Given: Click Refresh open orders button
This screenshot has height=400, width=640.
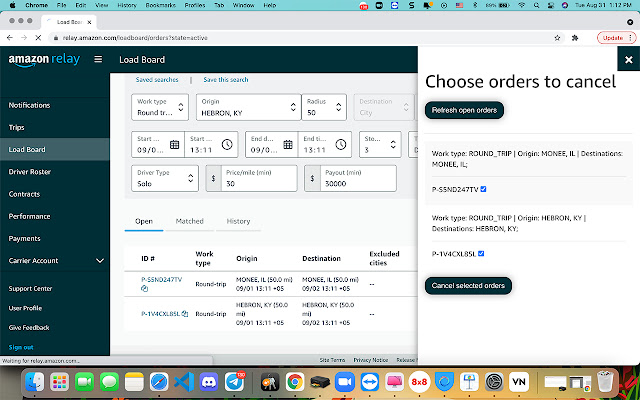Looking at the screenshot, I should 464,110.
